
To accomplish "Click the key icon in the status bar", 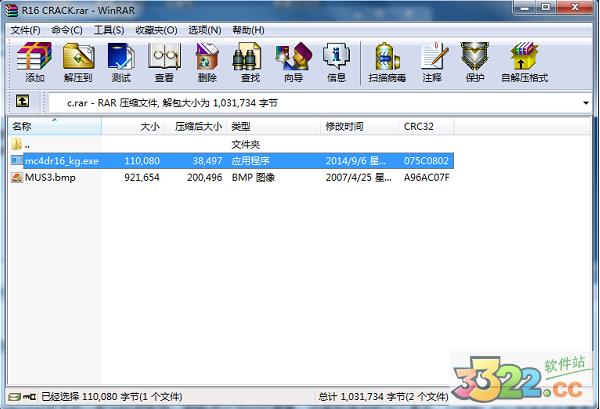I will (29, 397).
